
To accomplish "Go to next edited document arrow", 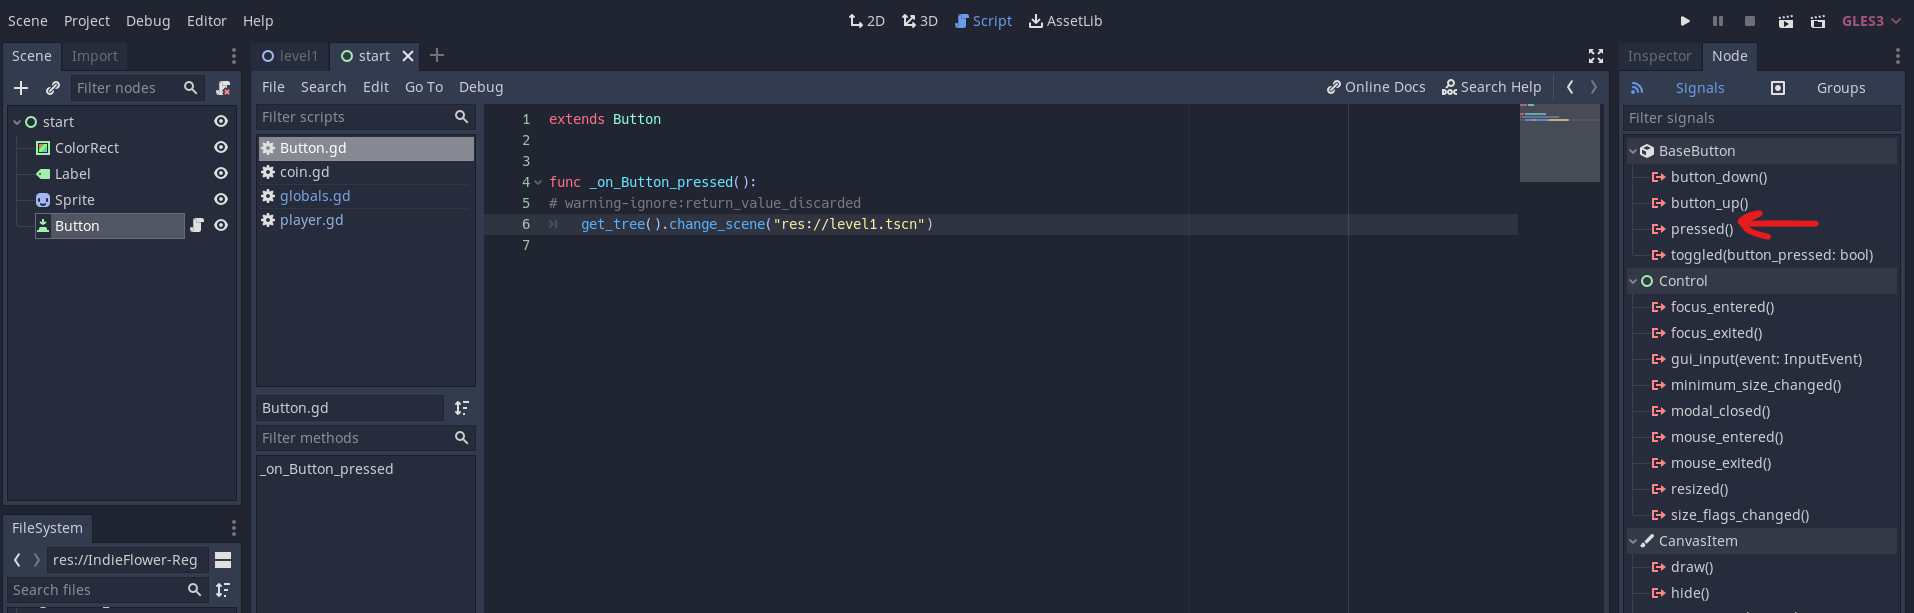I will click(1594, 87).
